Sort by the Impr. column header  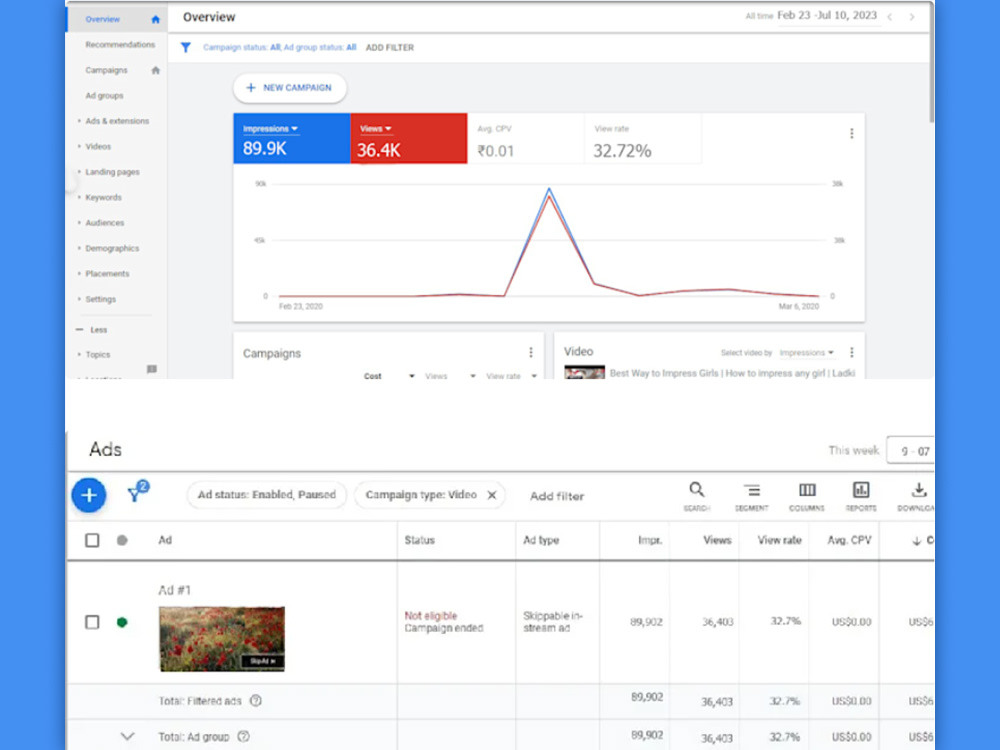coord(650,540)
